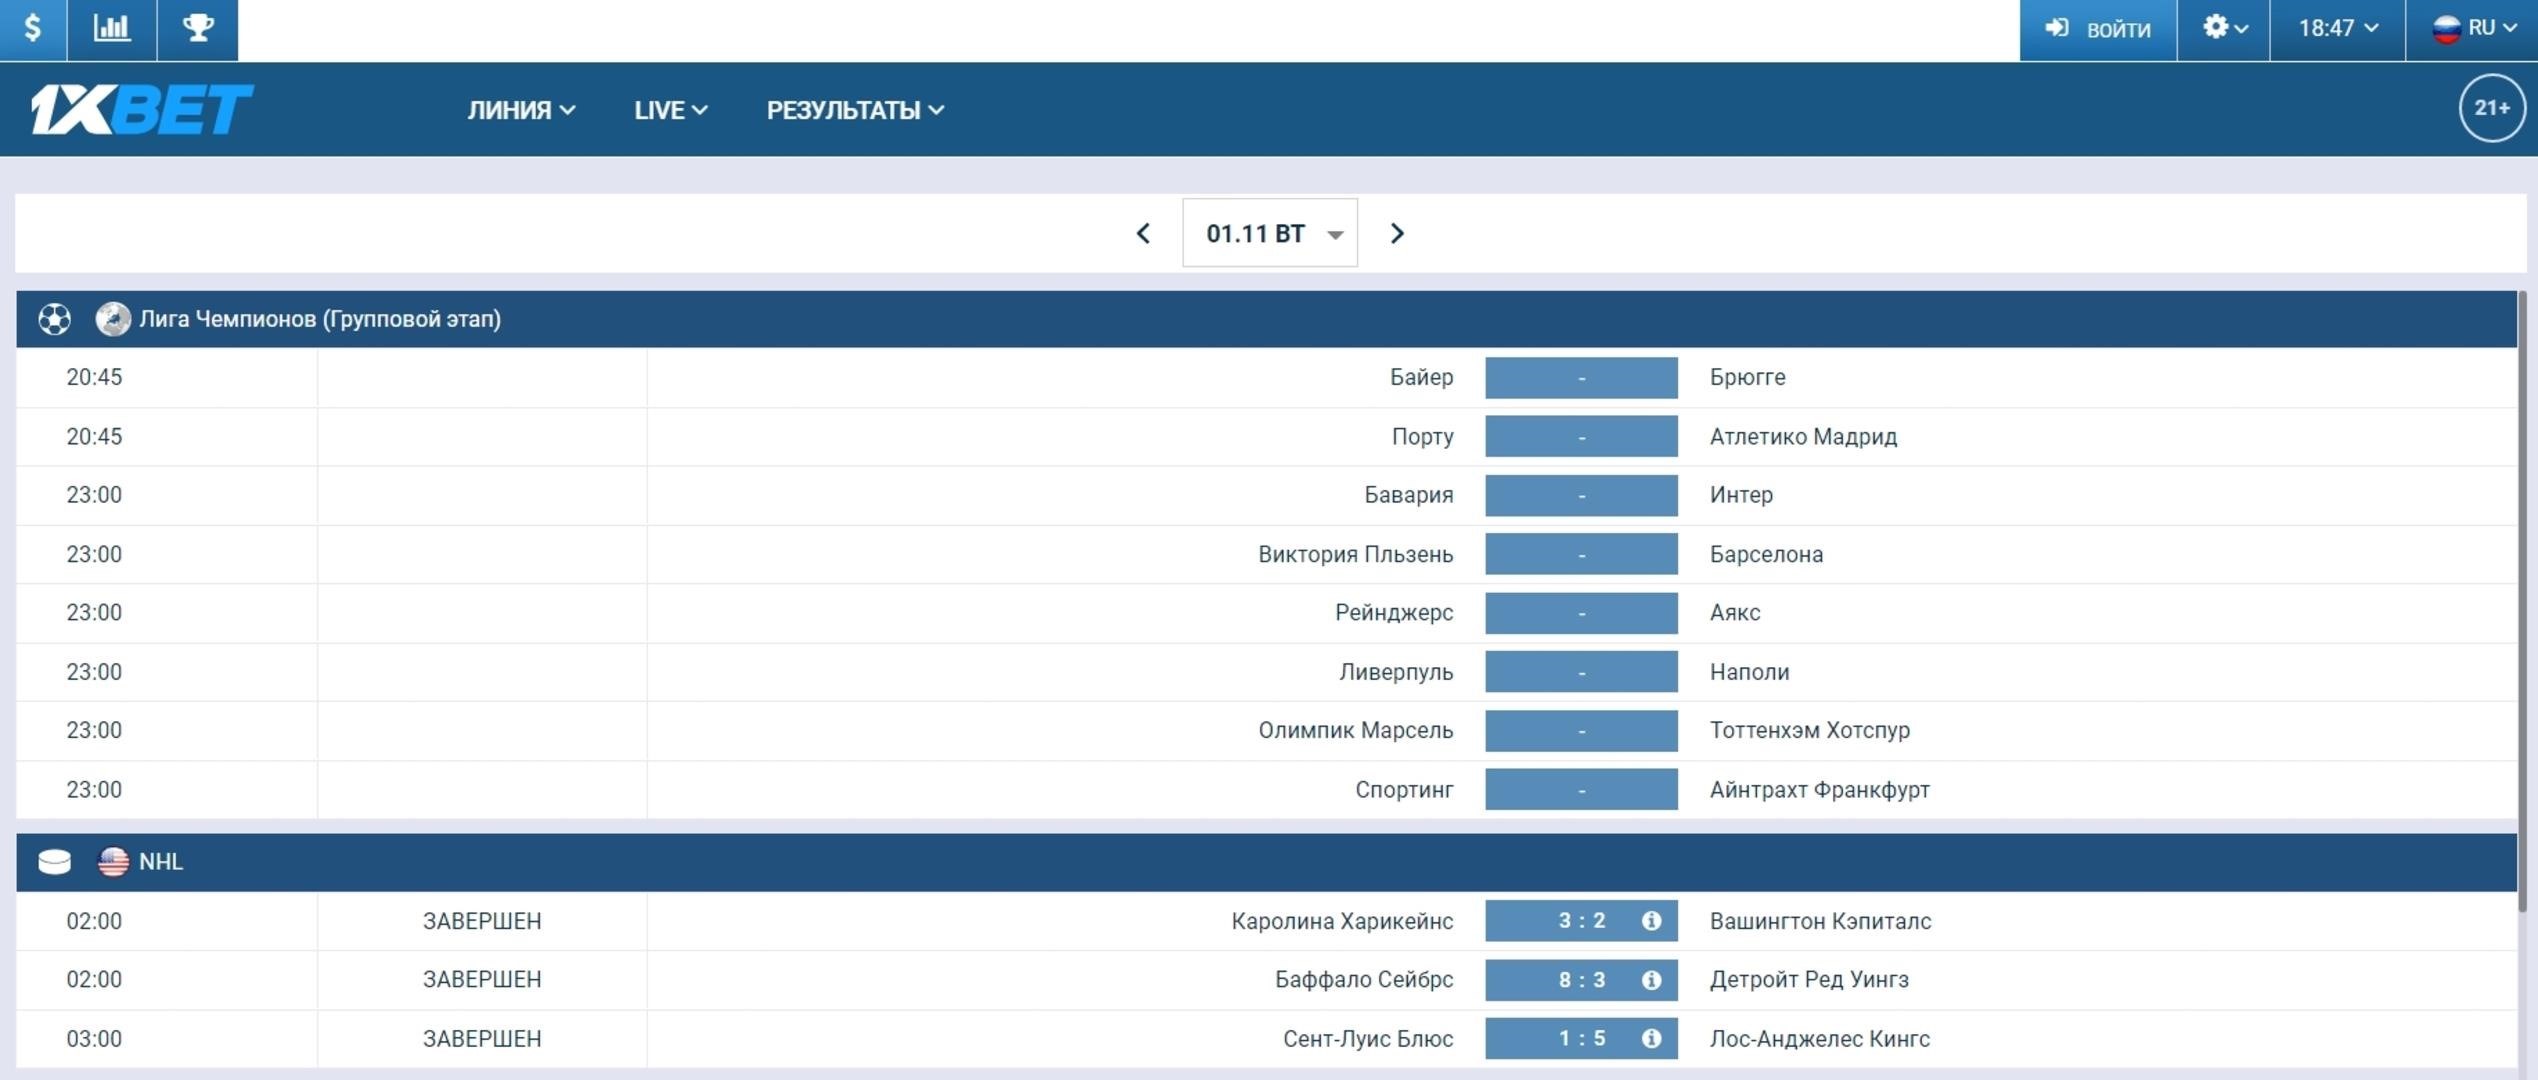The image size is (2538, 1080).
Task: Click team name Тоттенхэм Хотспур
Action: click(x=1810, y=730)
